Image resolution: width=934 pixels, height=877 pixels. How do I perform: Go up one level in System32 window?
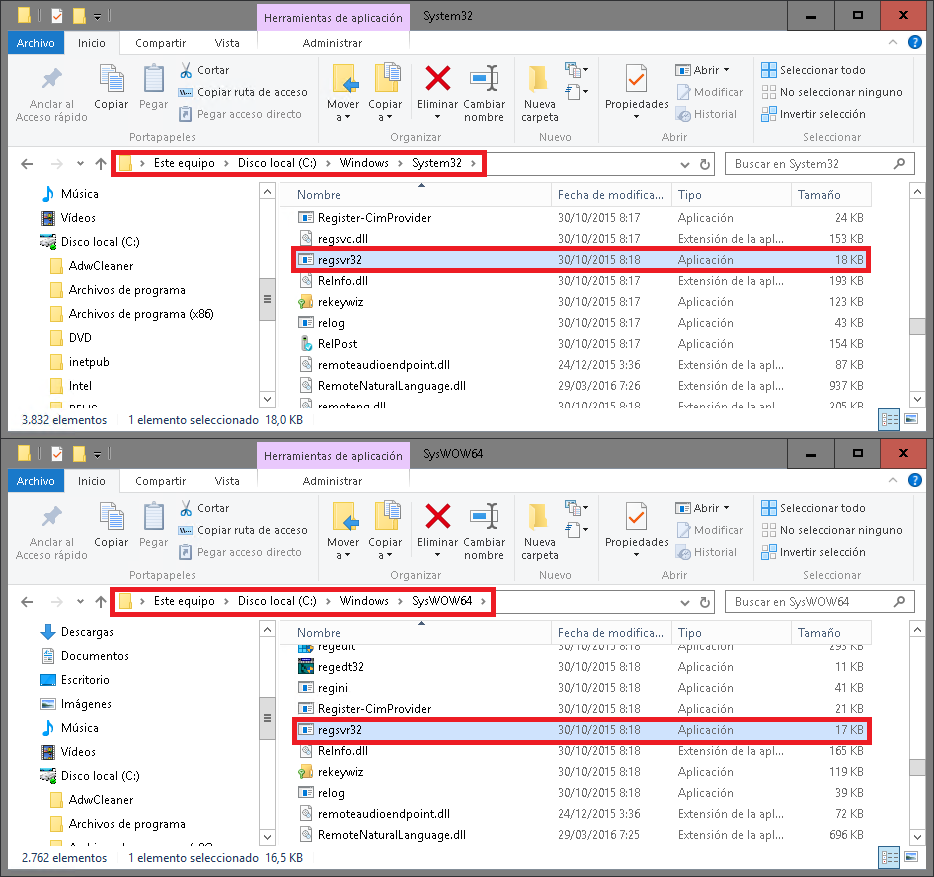(x=101, y=164)
